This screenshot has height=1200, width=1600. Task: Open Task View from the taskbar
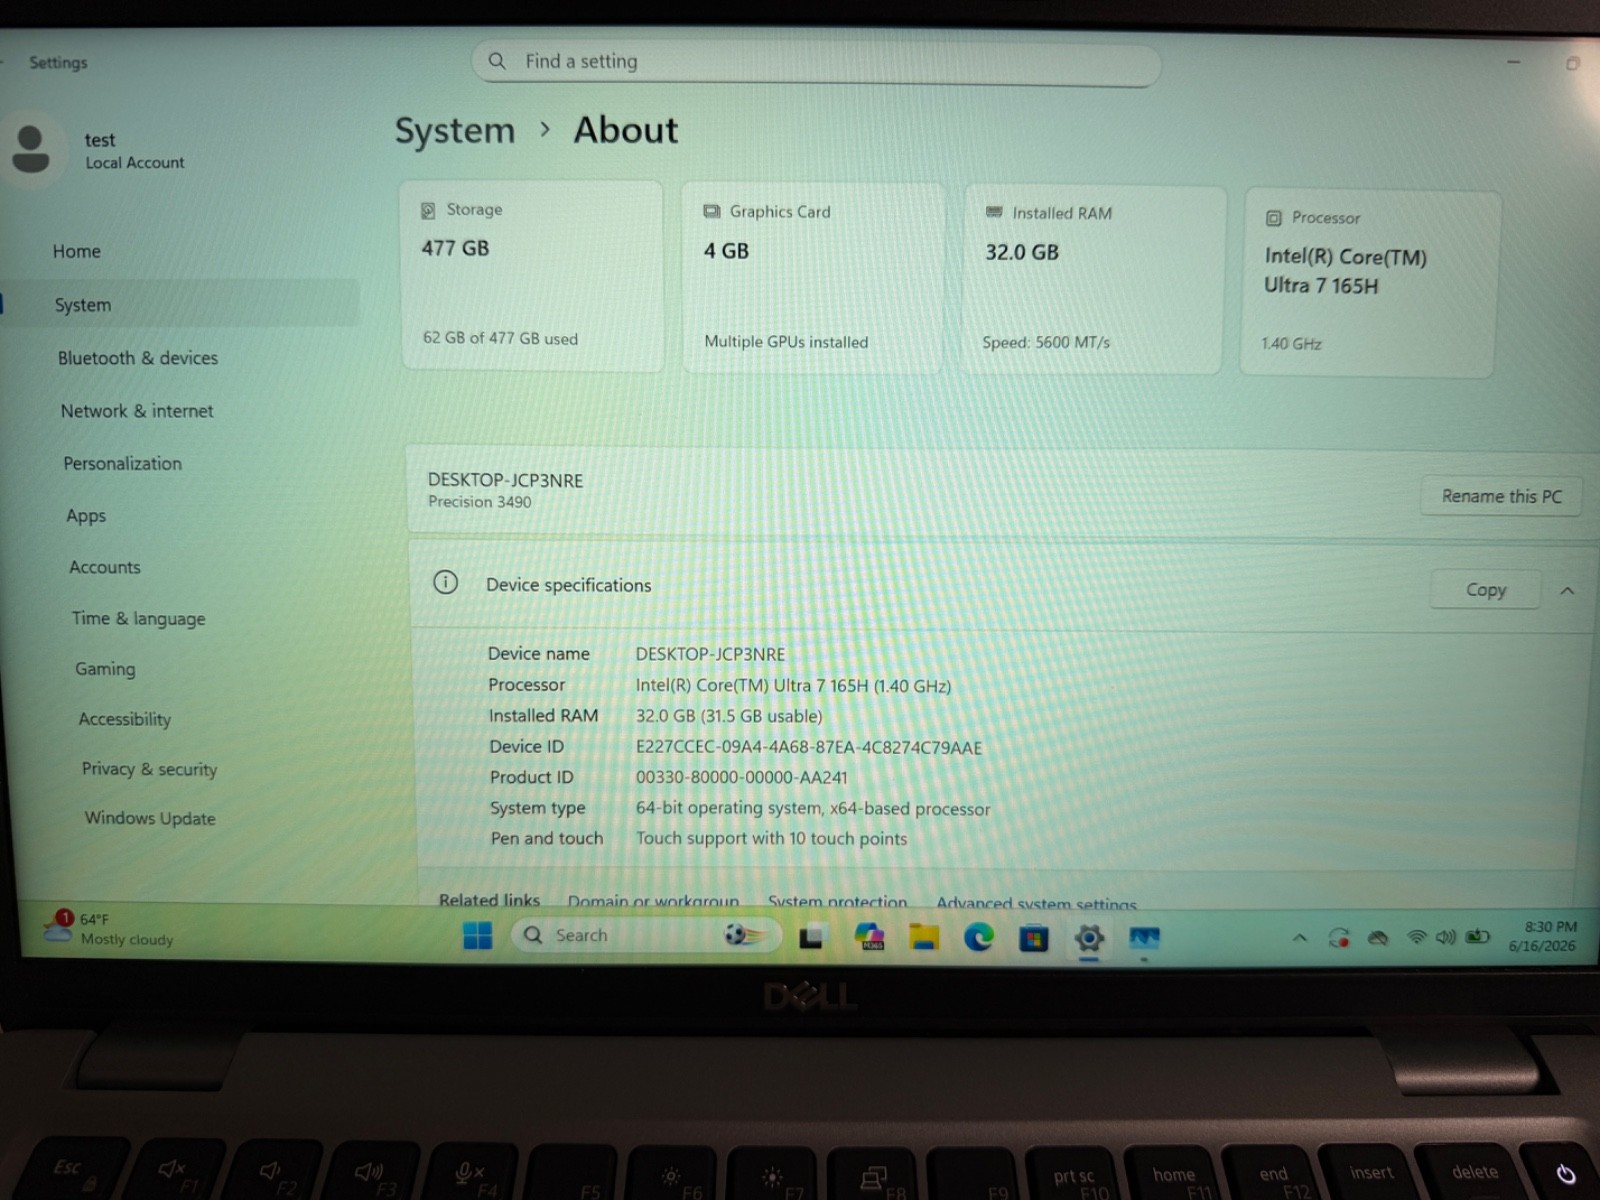pos(811,937)
